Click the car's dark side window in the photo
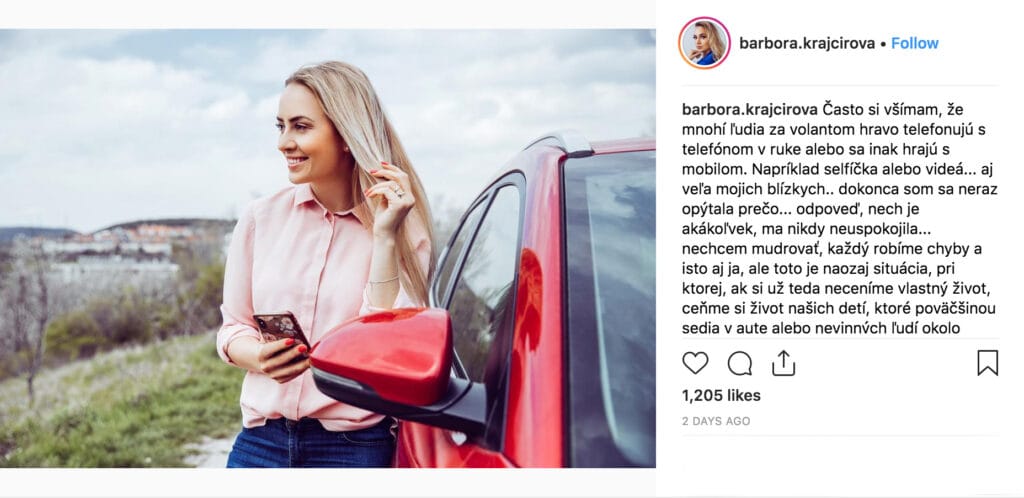The height and width of the screenshot is (498, 1024). [x=610, y=307]
